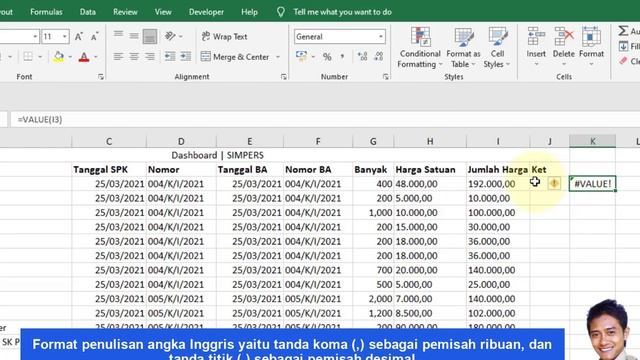Select the Dashboard | SIMPERS title cell
The image size is (640, 360).
point(217,155)
